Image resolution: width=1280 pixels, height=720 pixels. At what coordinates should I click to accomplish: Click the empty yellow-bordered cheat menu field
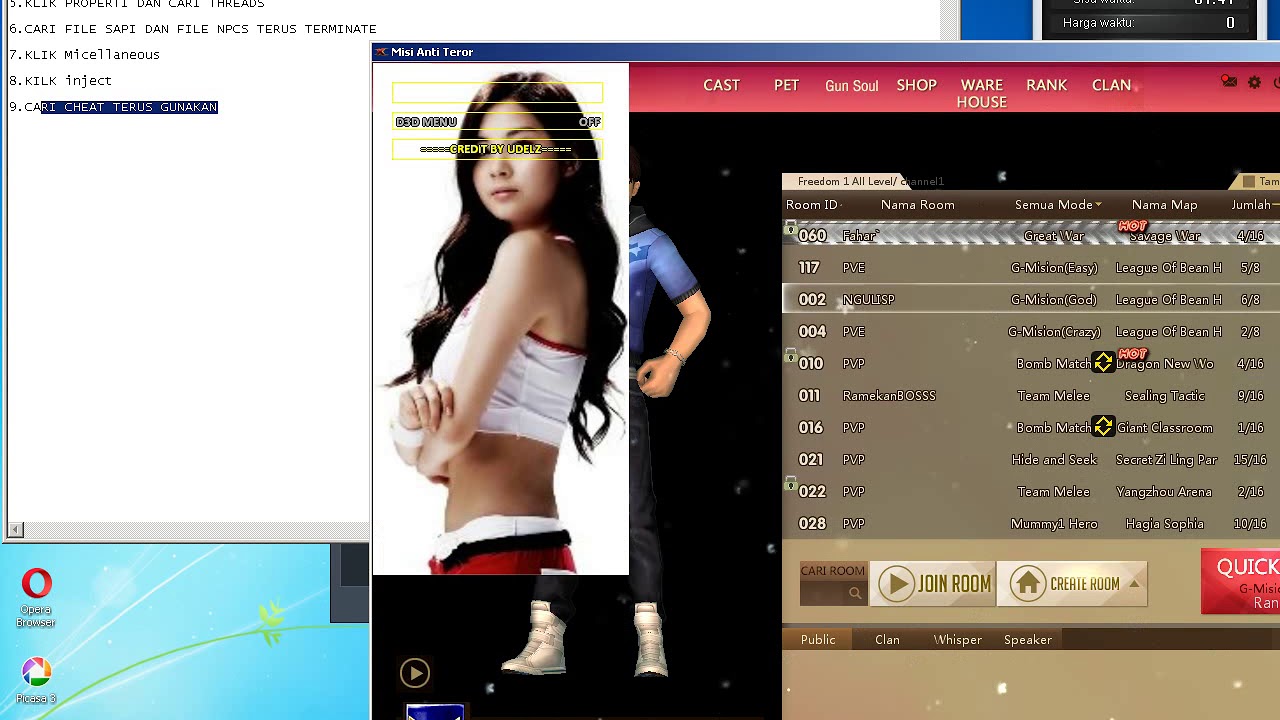coord(497,93)
